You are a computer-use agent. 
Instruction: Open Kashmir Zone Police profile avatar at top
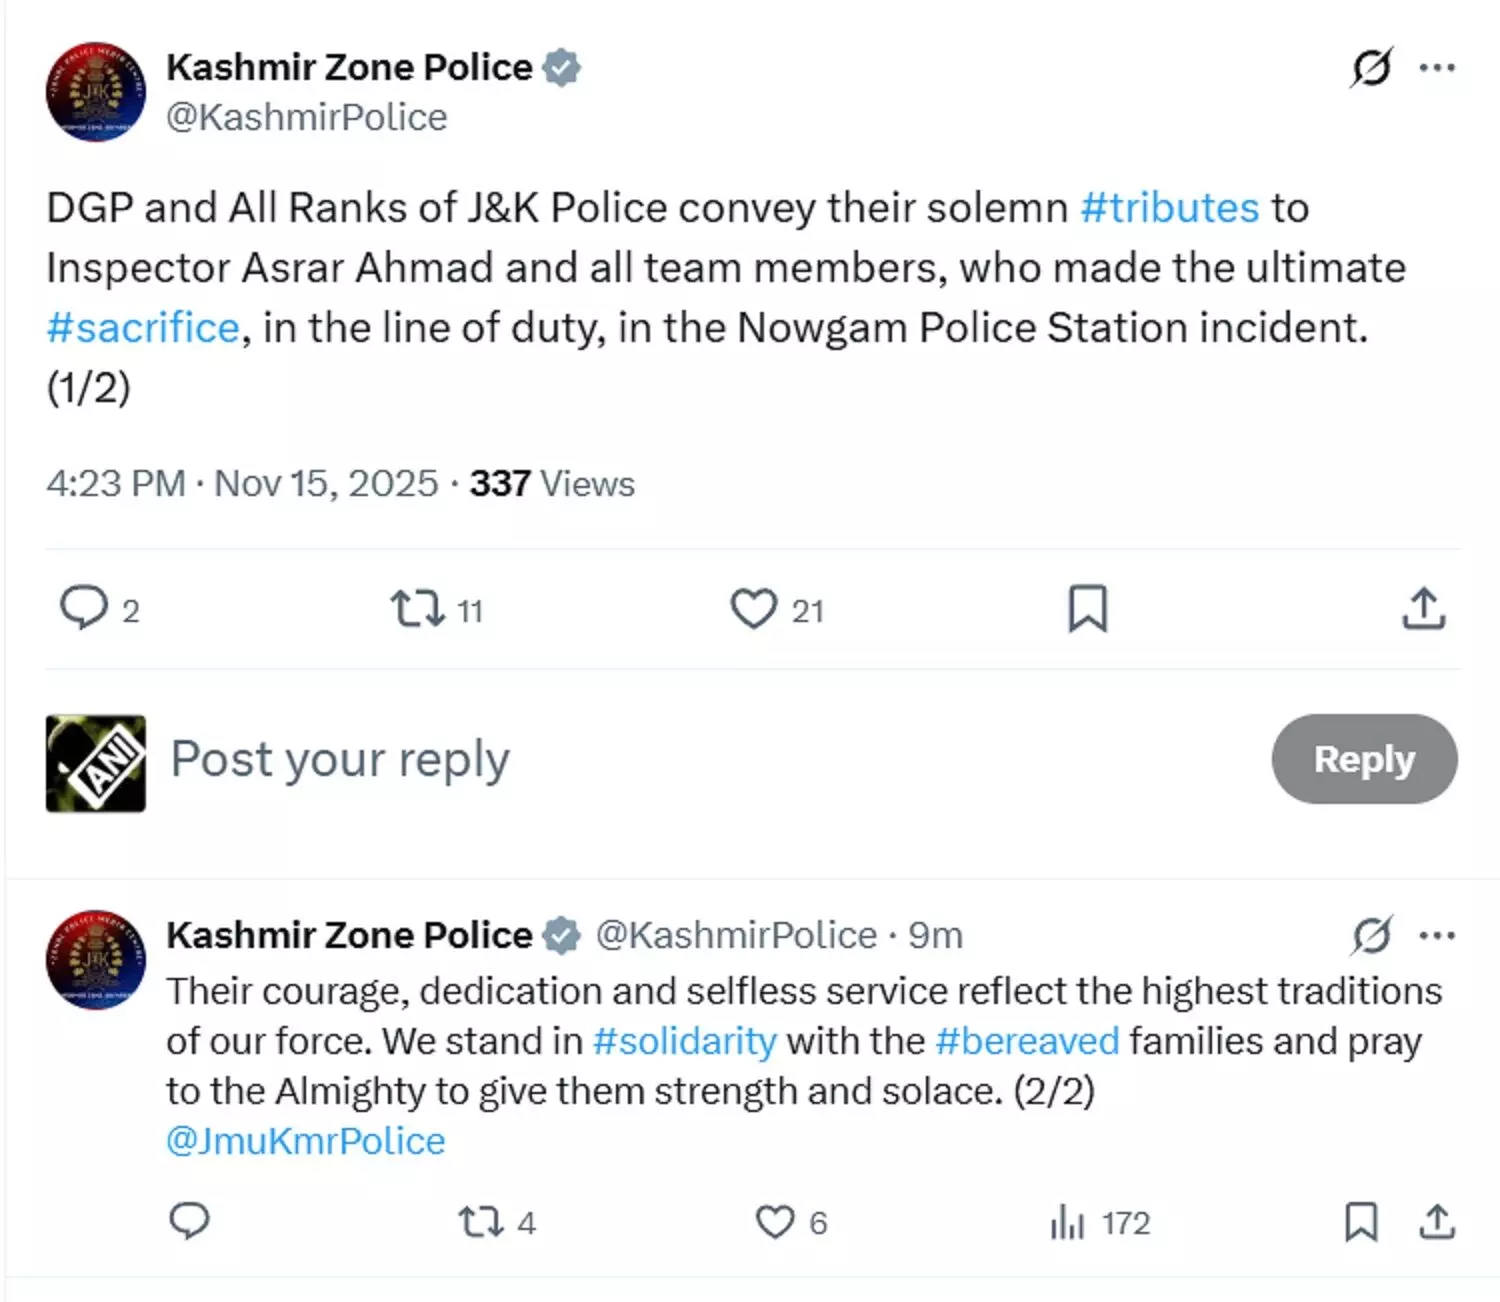point(96,92)
